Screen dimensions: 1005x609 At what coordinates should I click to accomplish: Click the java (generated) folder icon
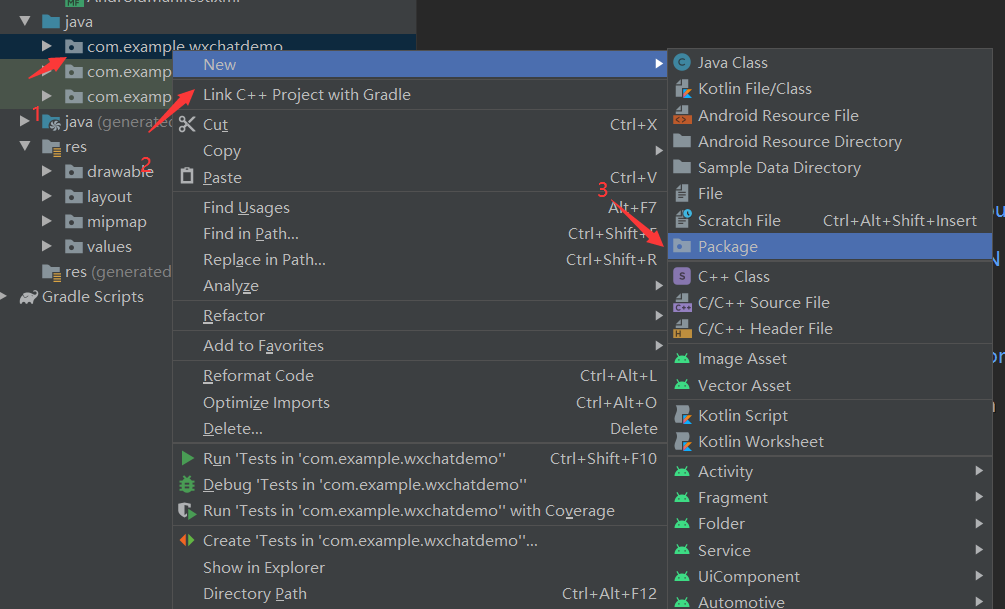pyautogui.click(x=51, y=122)
